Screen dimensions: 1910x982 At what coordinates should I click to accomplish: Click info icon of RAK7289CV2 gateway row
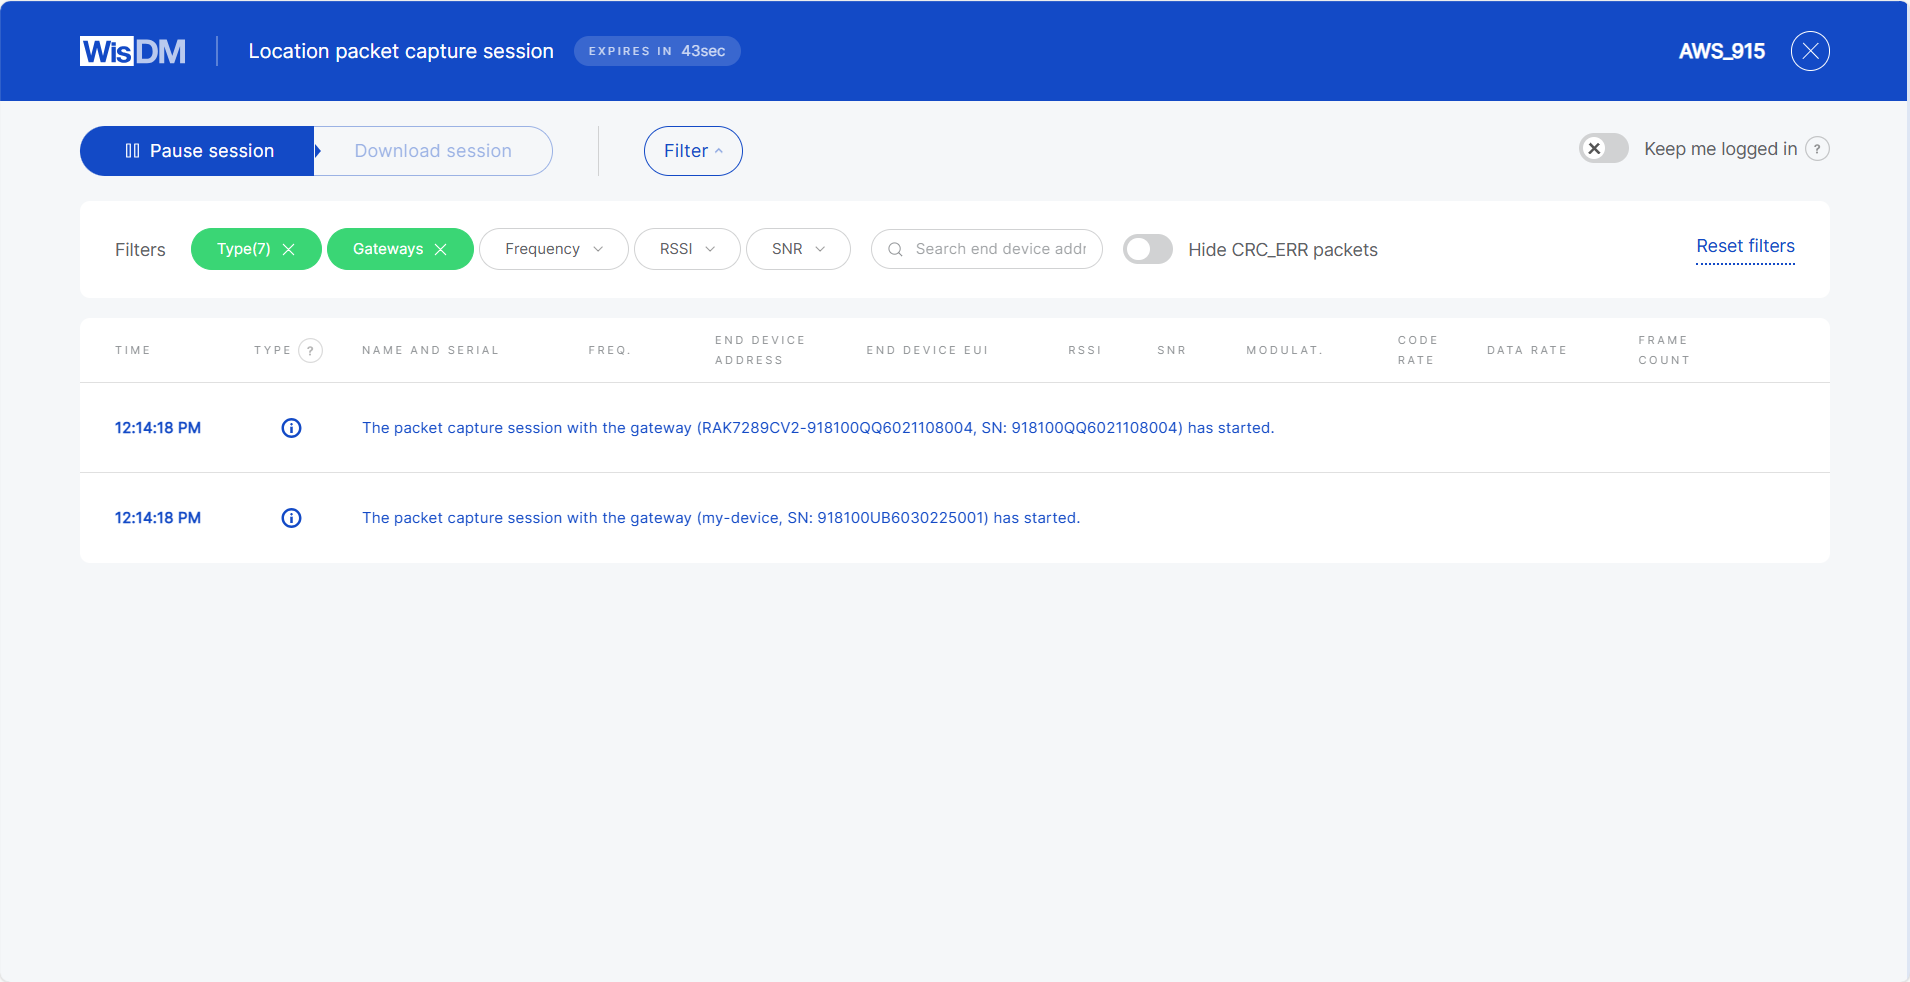(291, 428)
